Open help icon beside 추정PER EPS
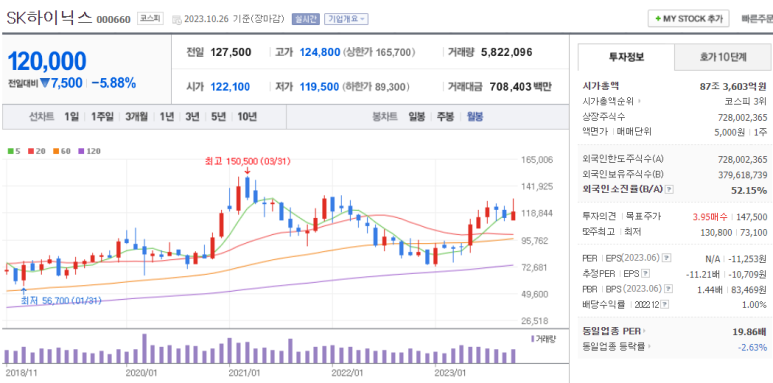The height and width of the screenshot is (383, 773). pyautogui.click(x=645, y=273)
